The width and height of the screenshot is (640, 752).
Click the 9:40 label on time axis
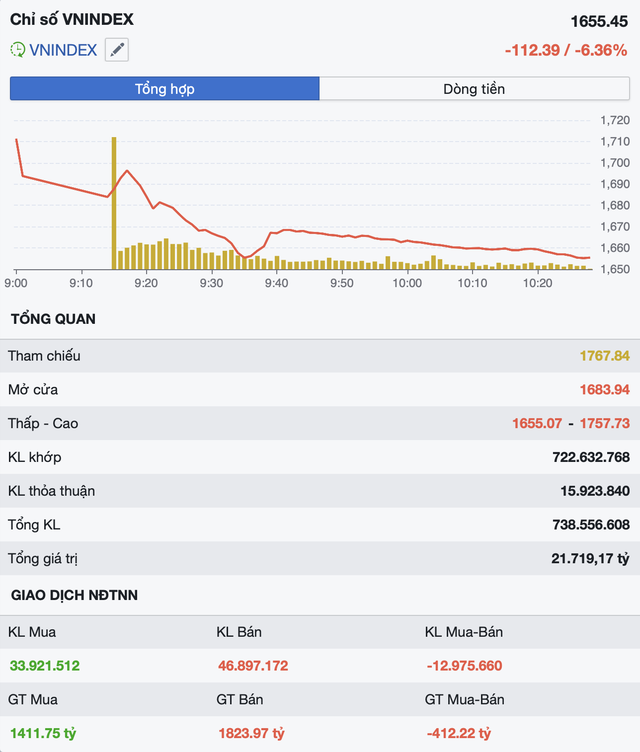(276, 284)
